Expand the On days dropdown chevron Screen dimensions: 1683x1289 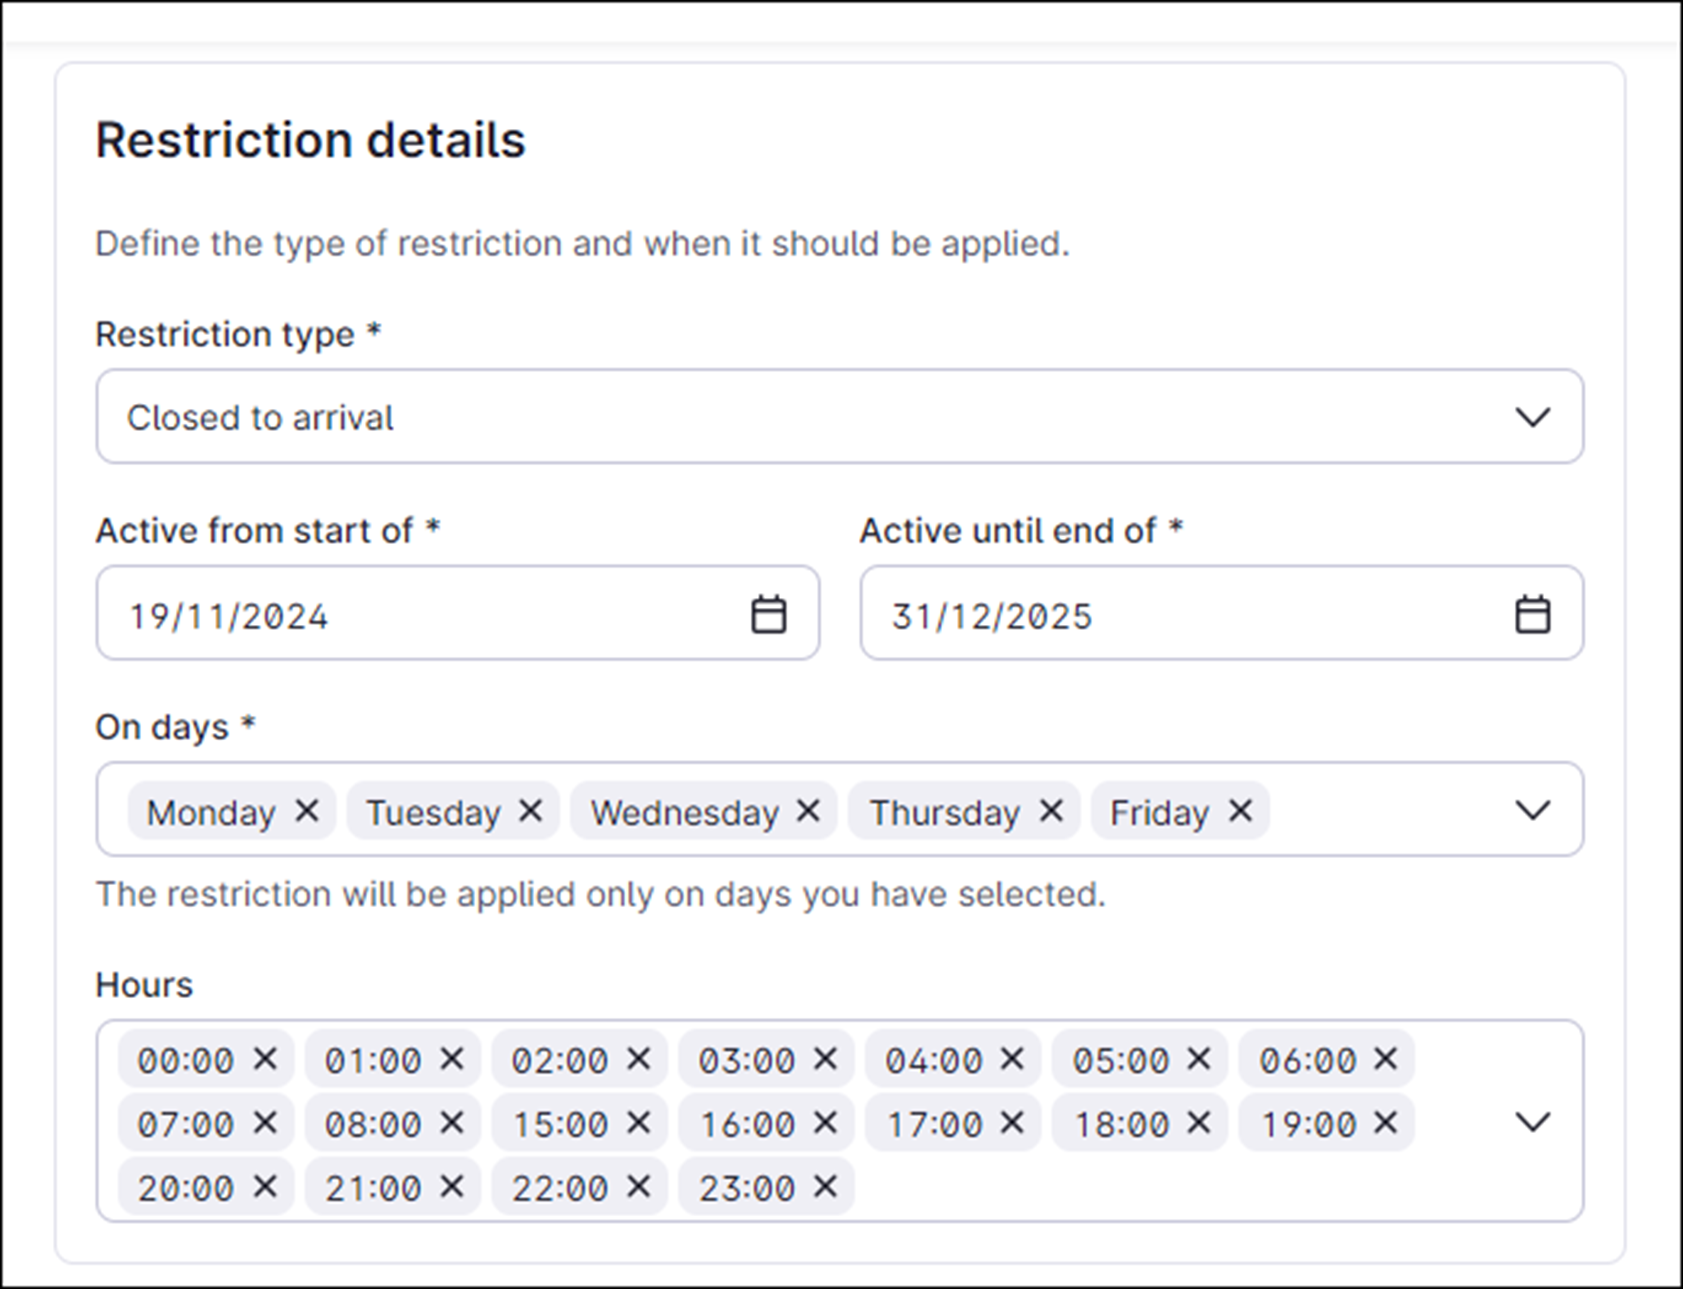1532,810
